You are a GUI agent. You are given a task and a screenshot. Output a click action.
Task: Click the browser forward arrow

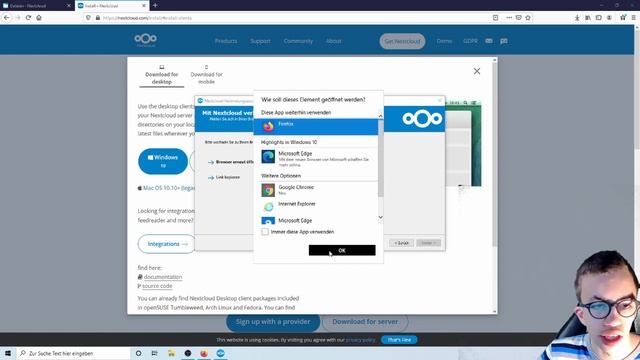[18, 18]
